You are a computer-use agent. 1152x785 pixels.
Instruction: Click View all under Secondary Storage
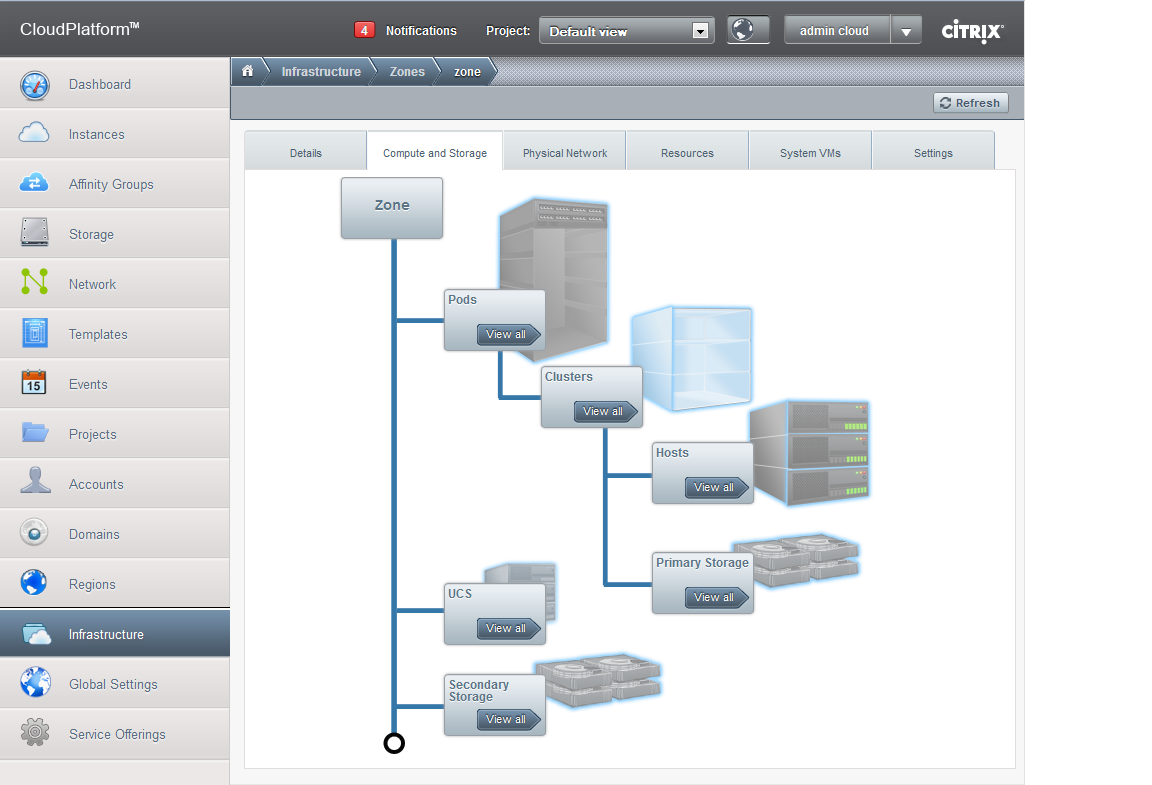point(508,720)
